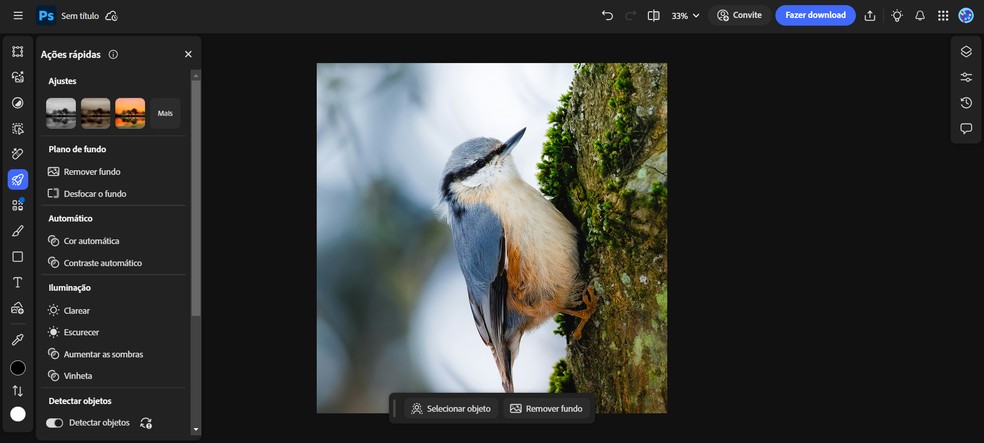
Task: Click the Fazer download button
Action: [815, 15]
